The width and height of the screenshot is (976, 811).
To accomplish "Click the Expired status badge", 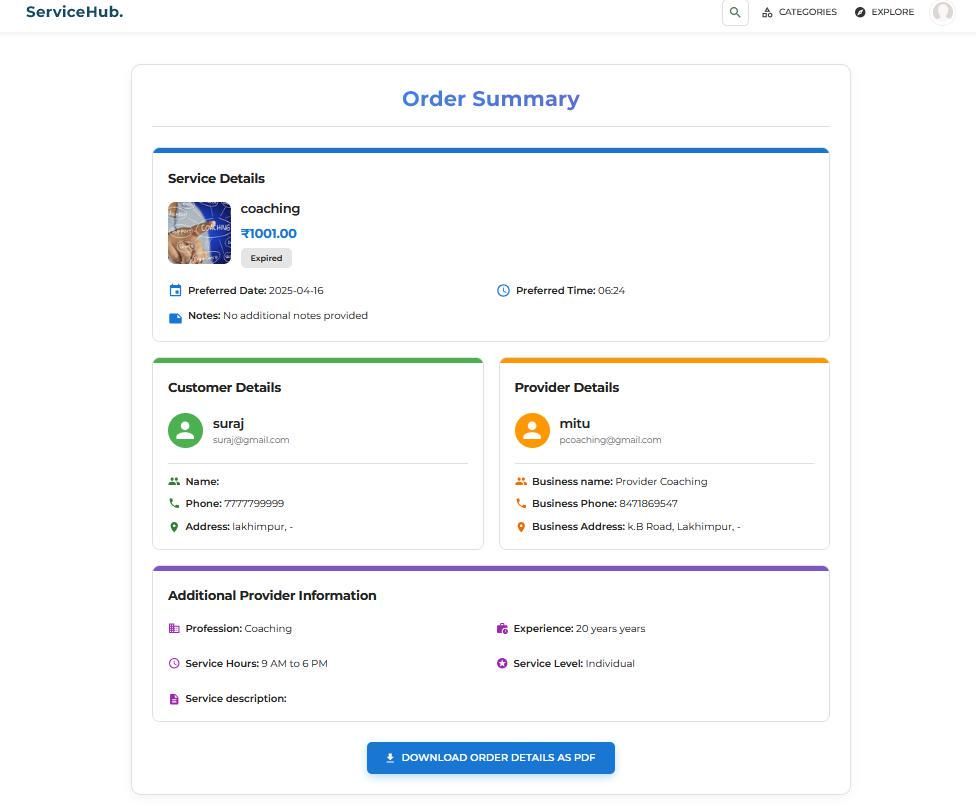I will pos(266,258).
